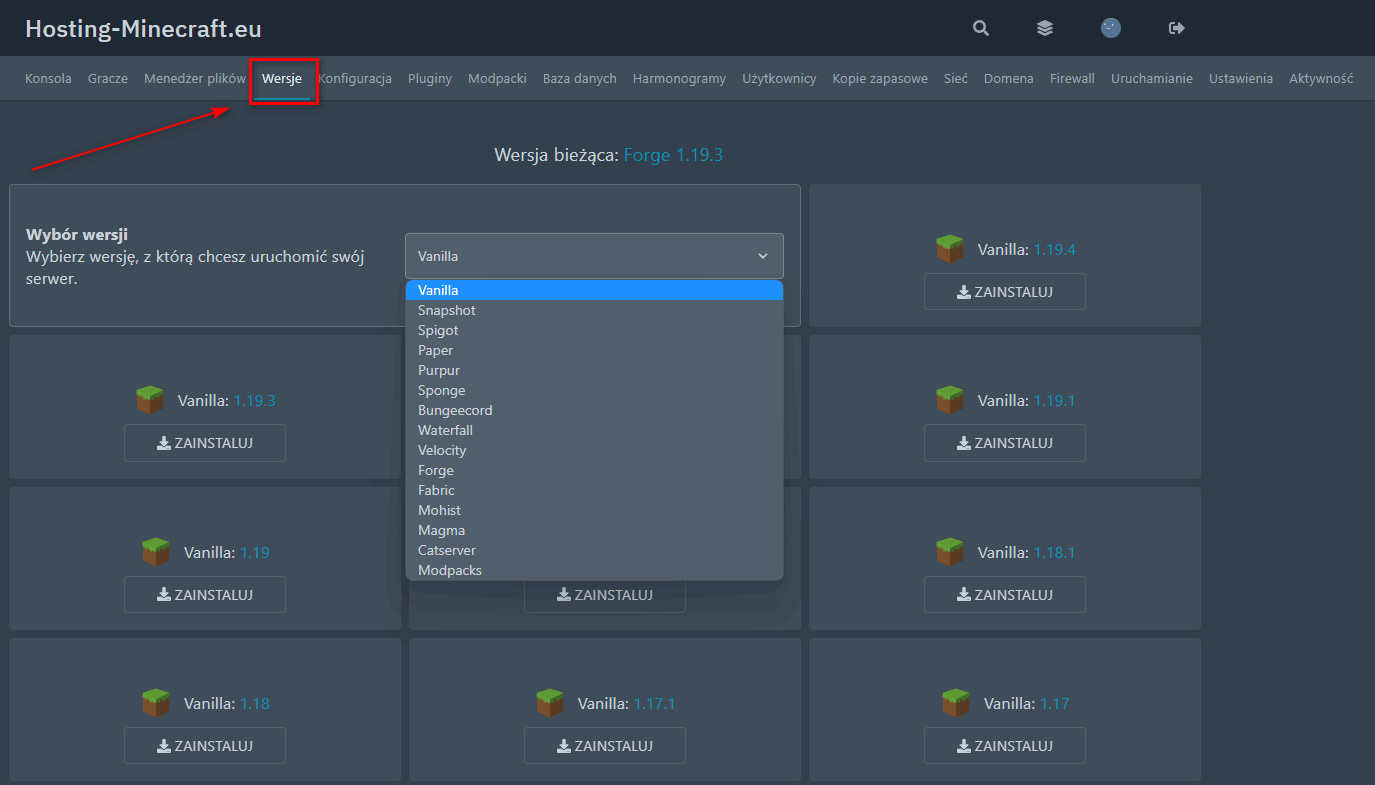
Task: Open the Uruchamianie tab
Action: [x=1152, y=78]
